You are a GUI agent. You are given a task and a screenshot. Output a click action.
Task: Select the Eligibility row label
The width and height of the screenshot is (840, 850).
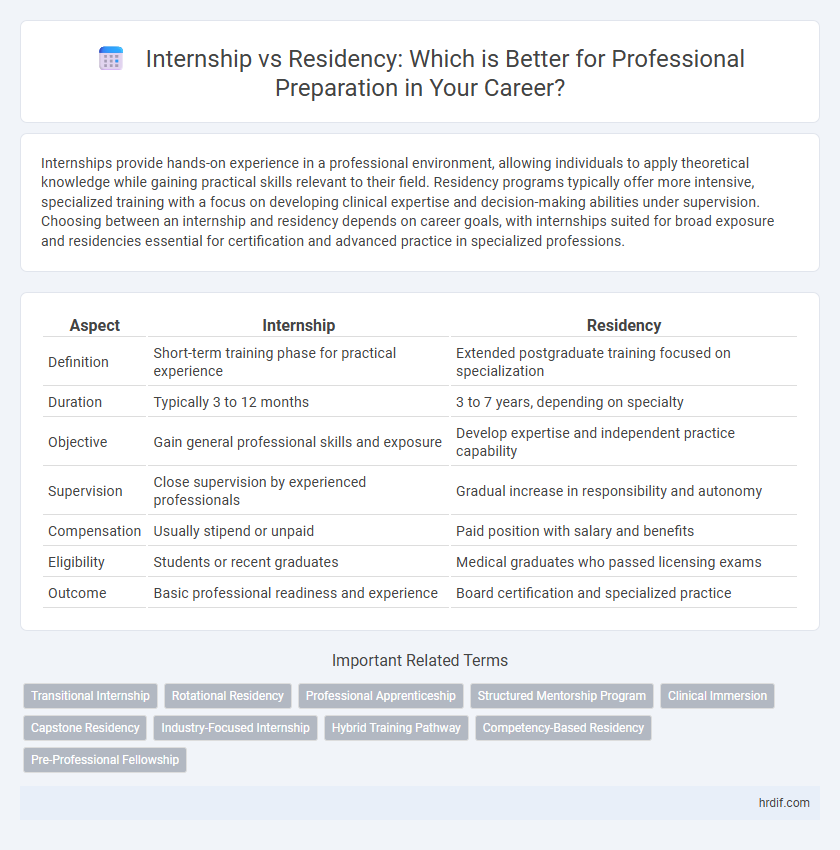click(76, 562)
